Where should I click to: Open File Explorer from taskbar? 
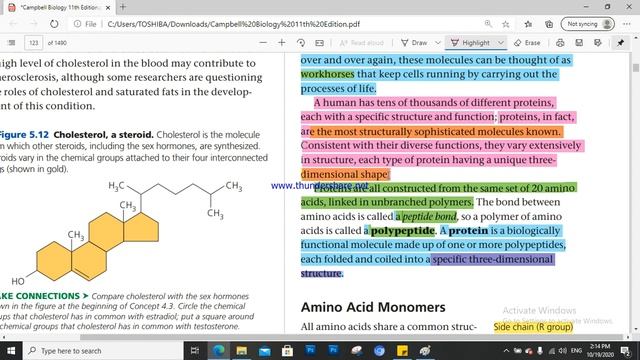point(242,351)
